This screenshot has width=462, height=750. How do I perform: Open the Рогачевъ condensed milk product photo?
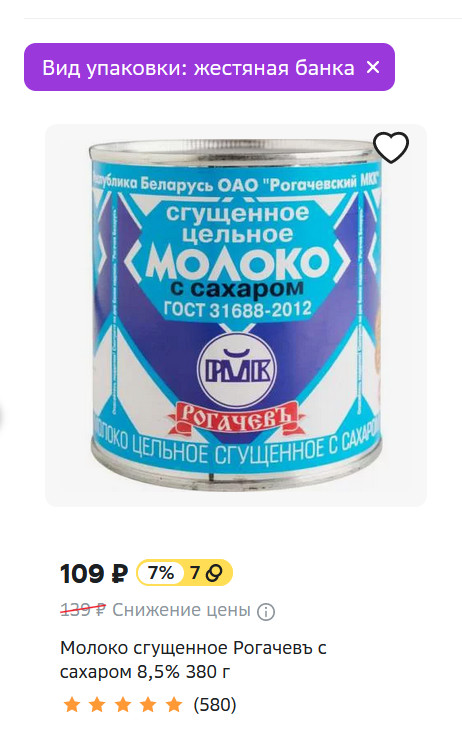coord(236,315)
